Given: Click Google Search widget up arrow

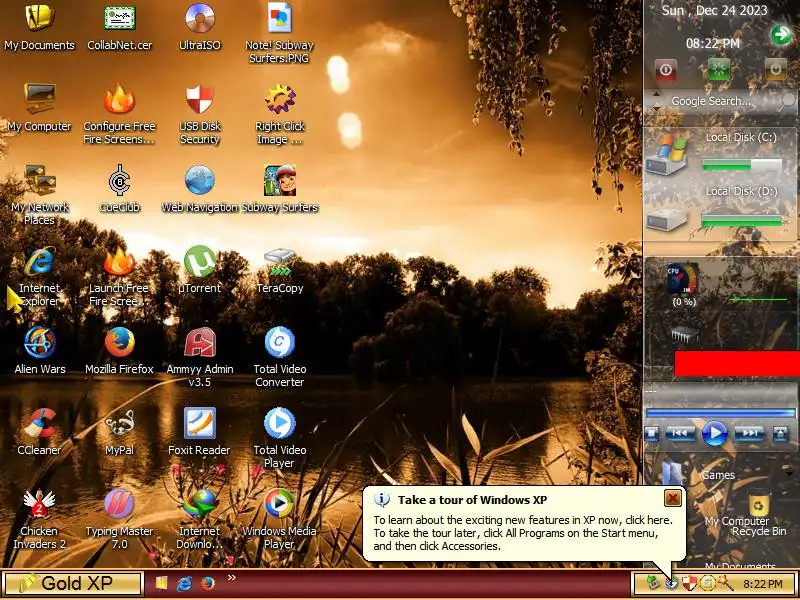Looking at the screenshot, I should coord(656,94).
